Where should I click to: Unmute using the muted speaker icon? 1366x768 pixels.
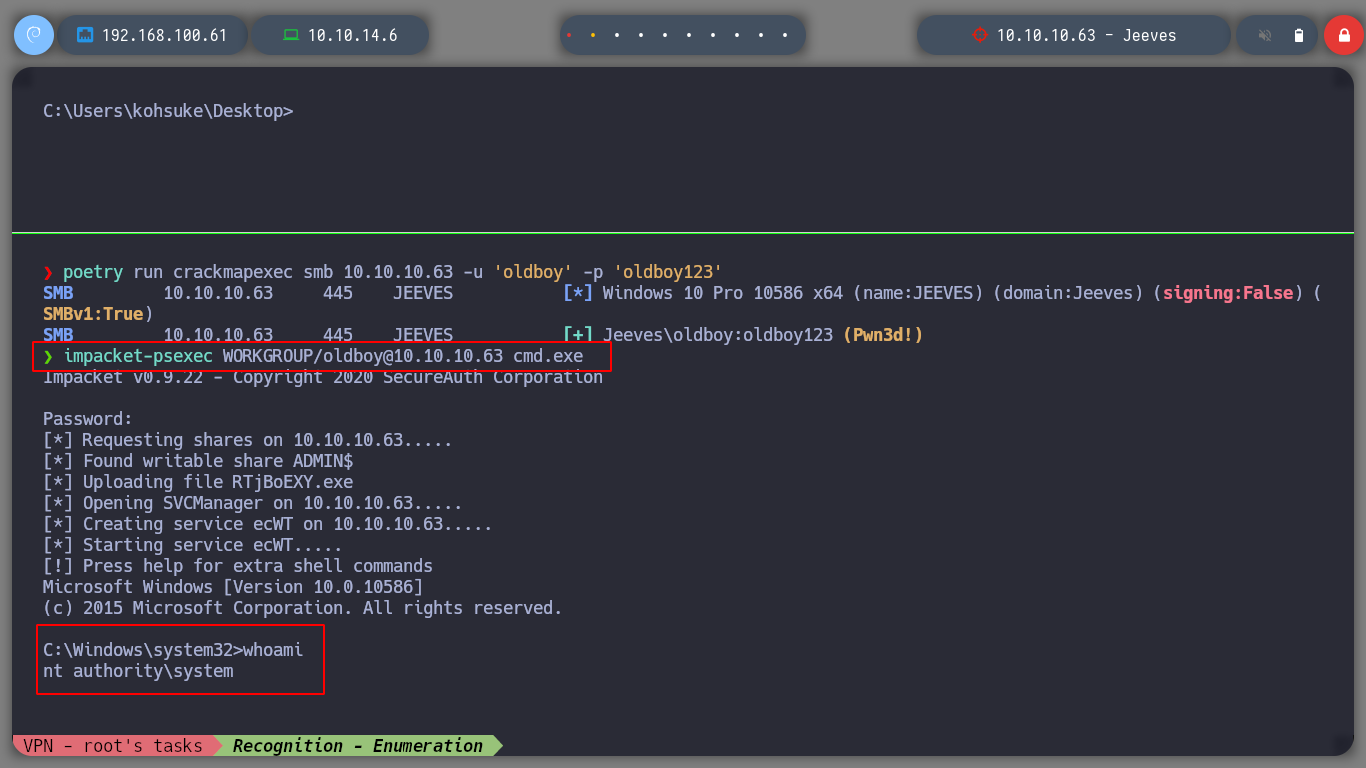tap(1265, 35)
